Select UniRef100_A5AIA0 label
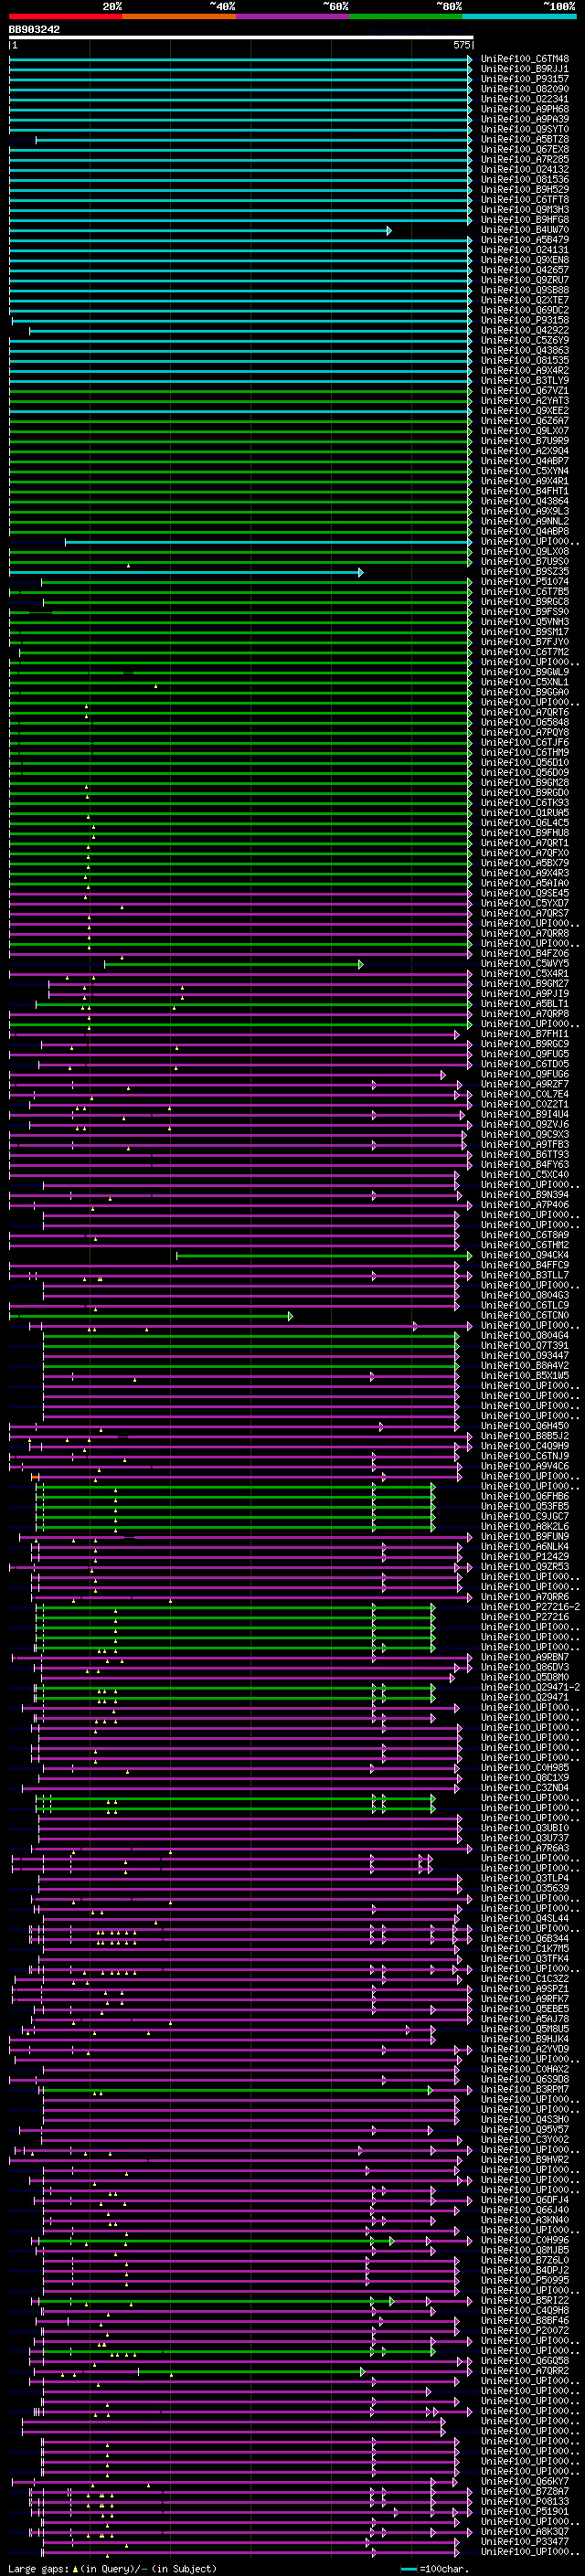The height and width of the screenshot is (2576, 585). pos(525,883)
